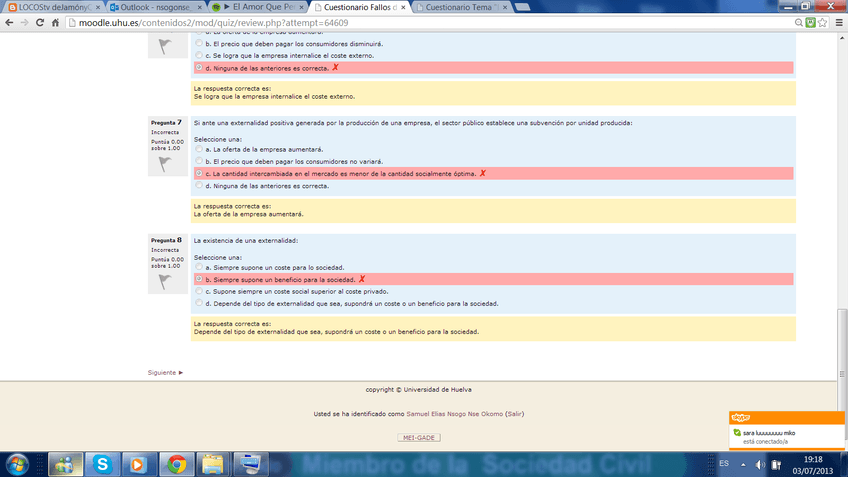Select option a 'La oferta de la empresa aumentará'
Viewport: 848px width, 477px height.
coord(198,149)
